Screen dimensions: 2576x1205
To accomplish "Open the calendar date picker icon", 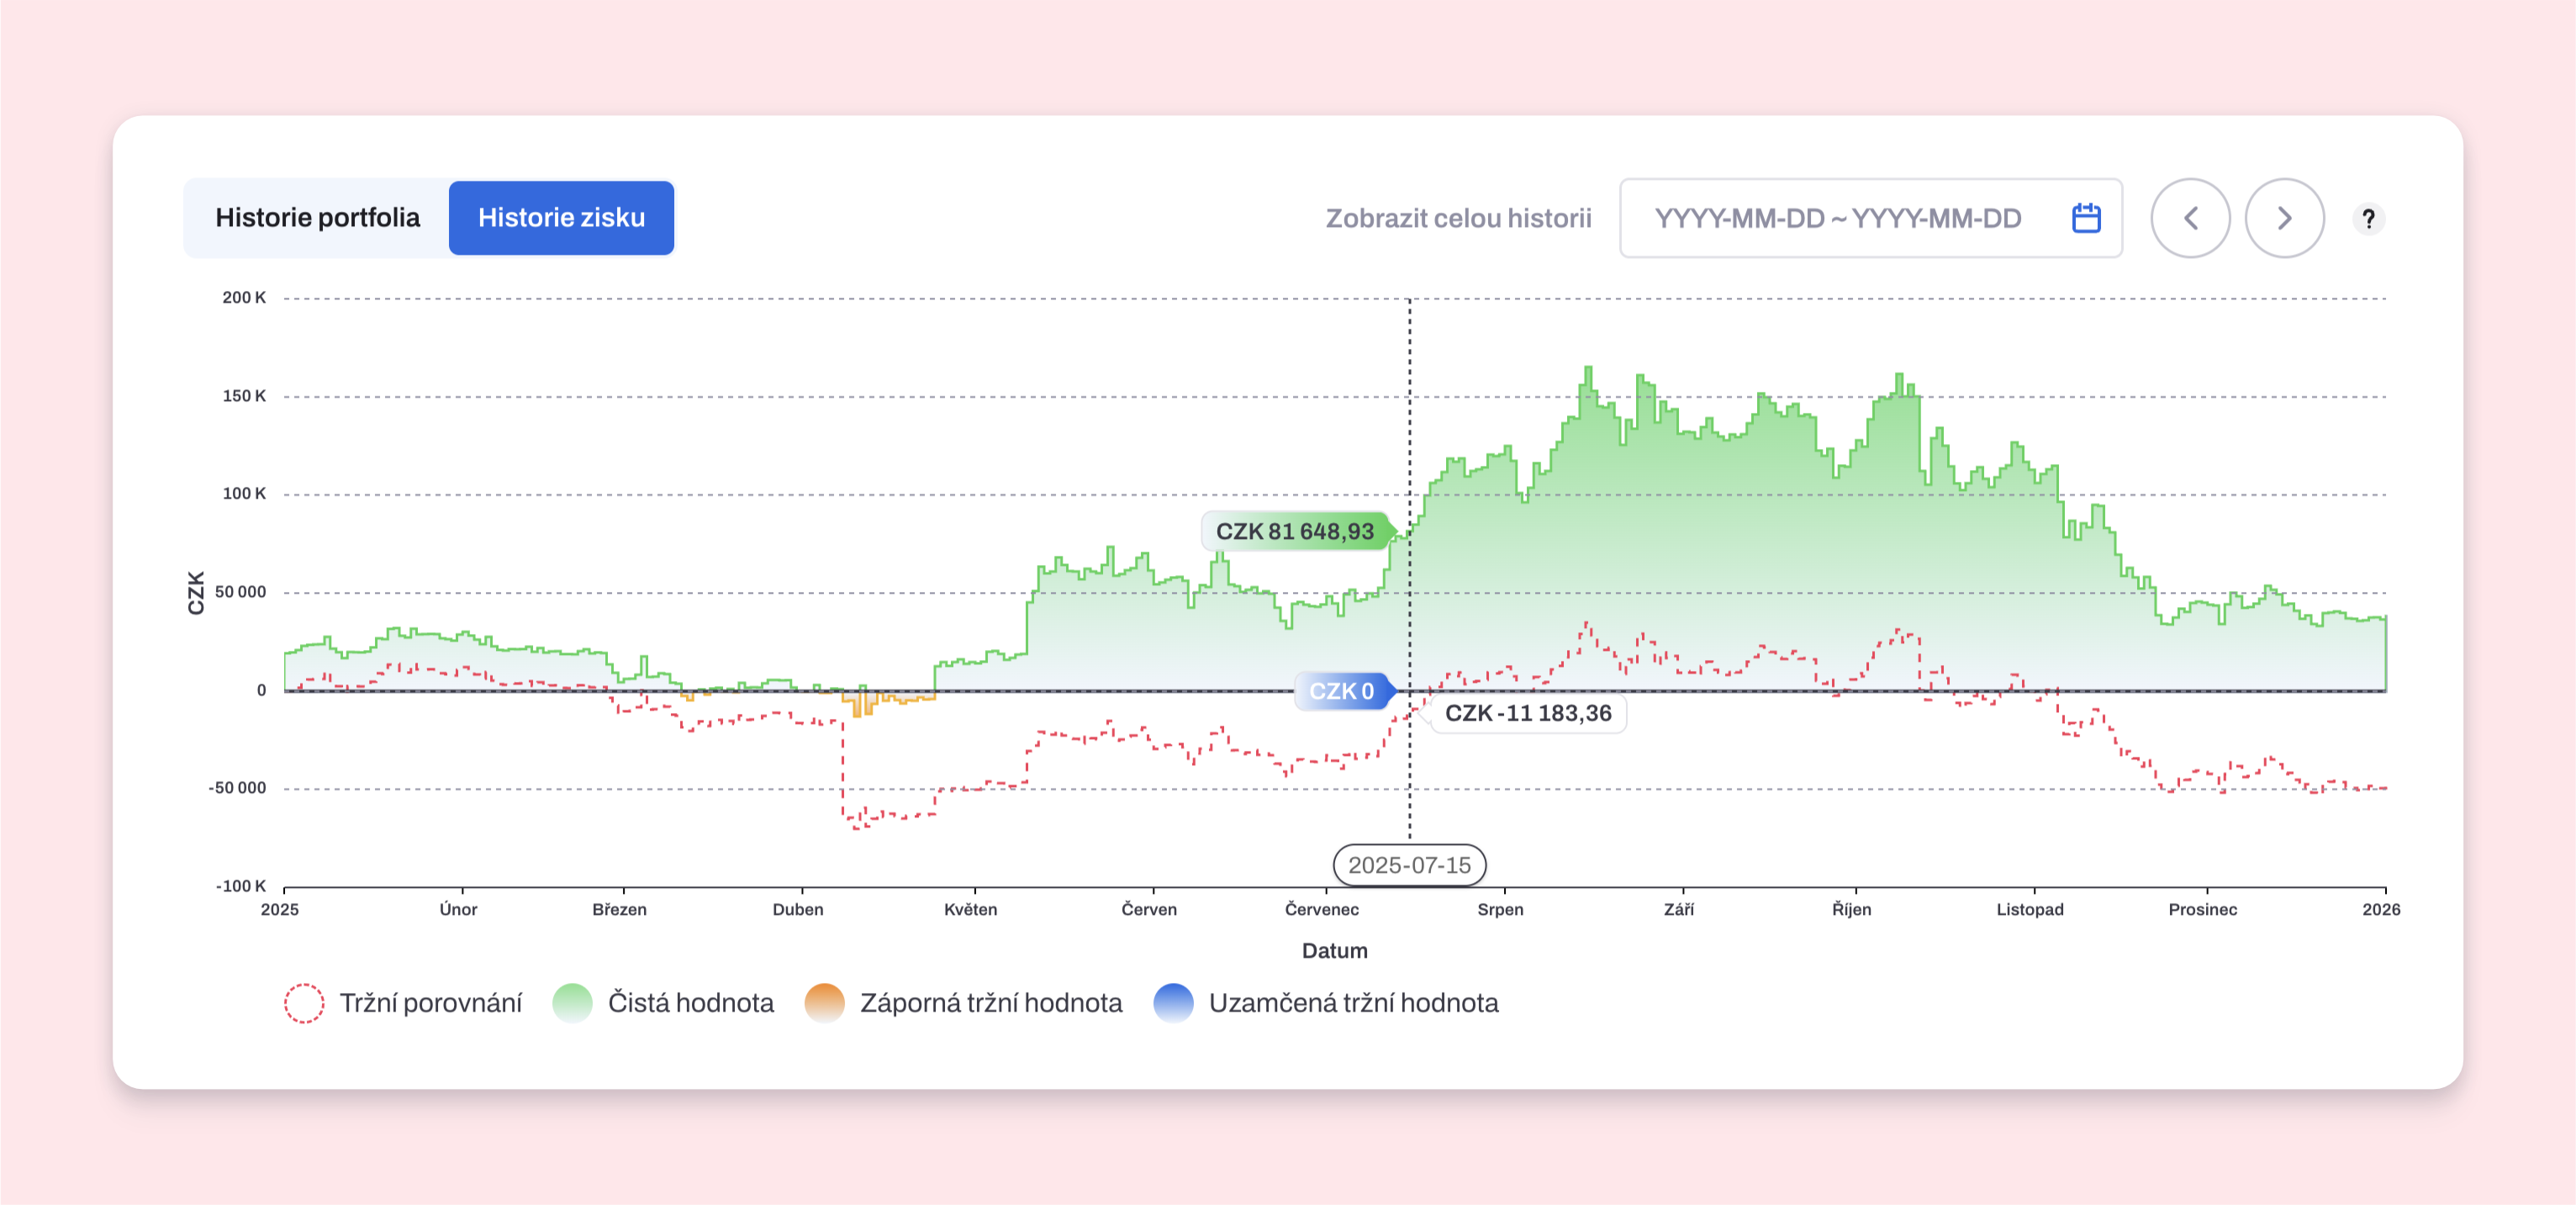I will pyautogui.click(x=2086, y=218).
